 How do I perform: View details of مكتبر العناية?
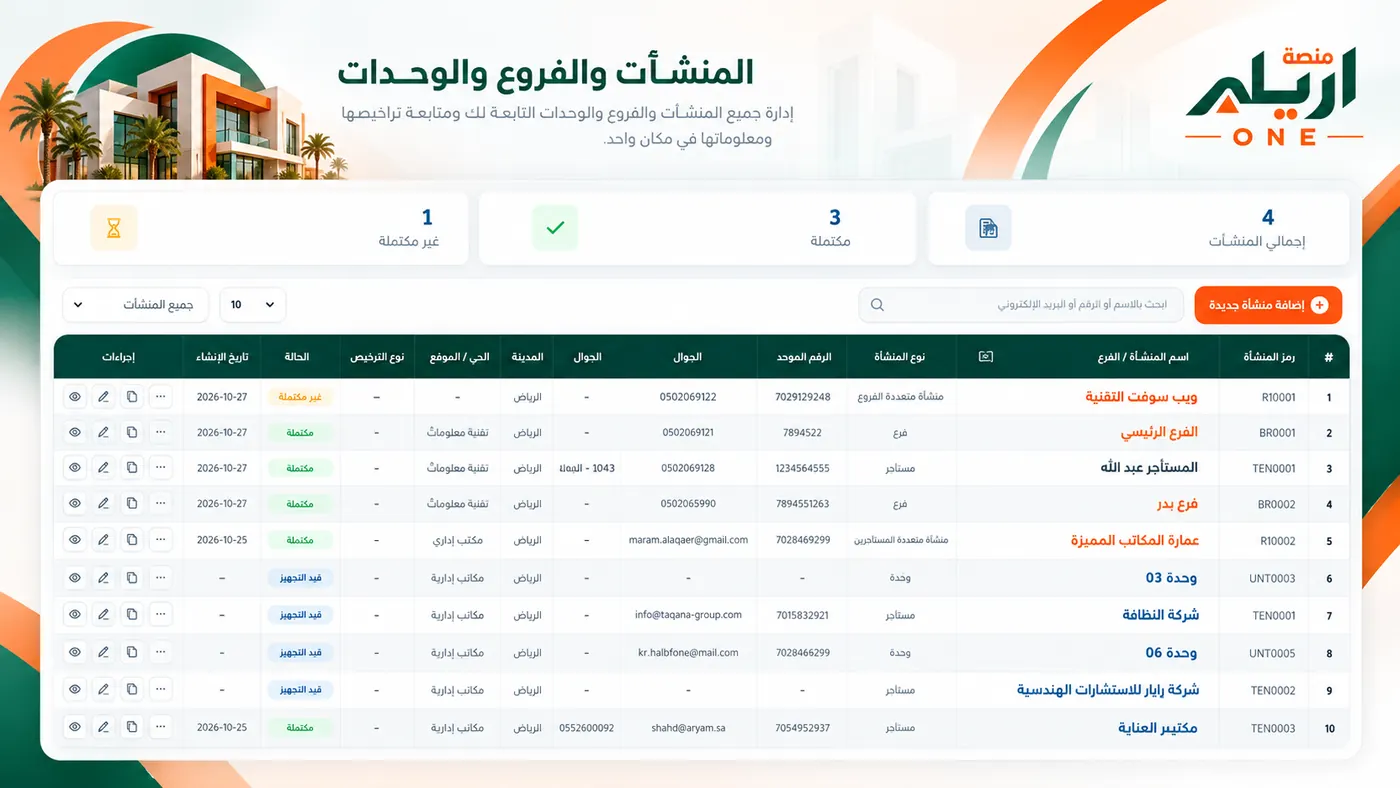pyautogui.click(x=75, y=727)
